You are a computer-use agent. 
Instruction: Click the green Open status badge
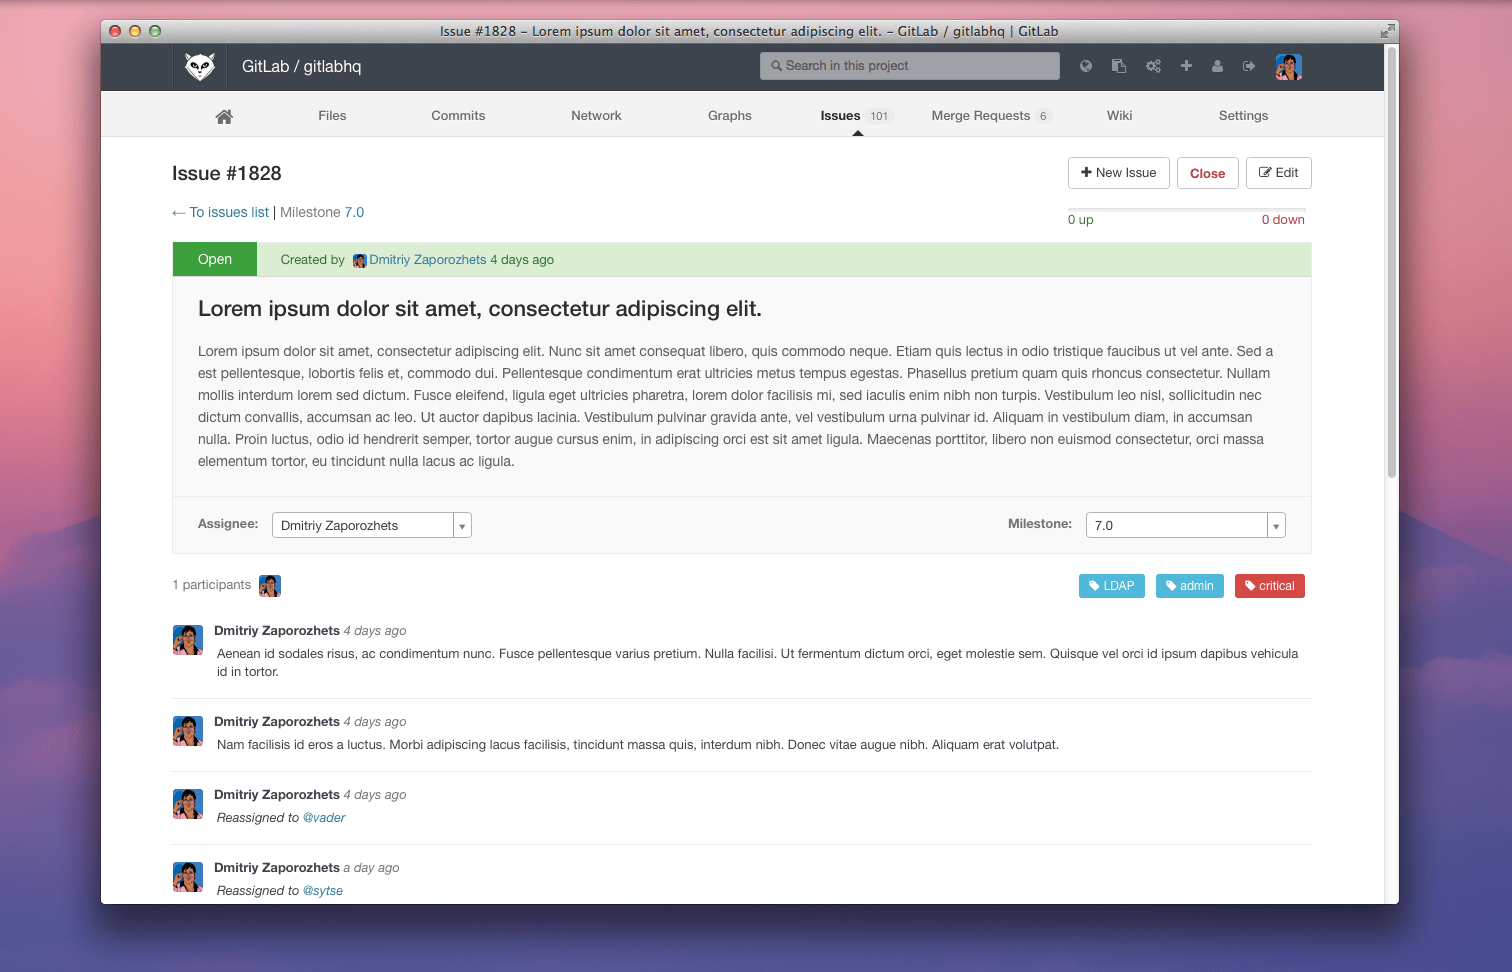pos(215,259)
